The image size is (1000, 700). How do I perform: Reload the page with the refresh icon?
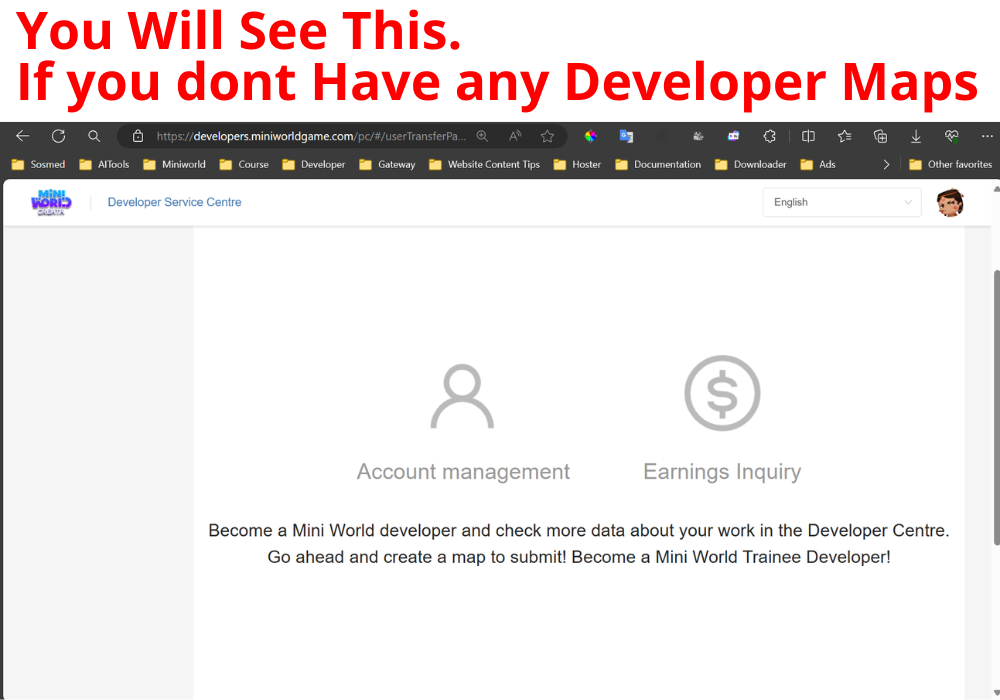pos(59,136)
